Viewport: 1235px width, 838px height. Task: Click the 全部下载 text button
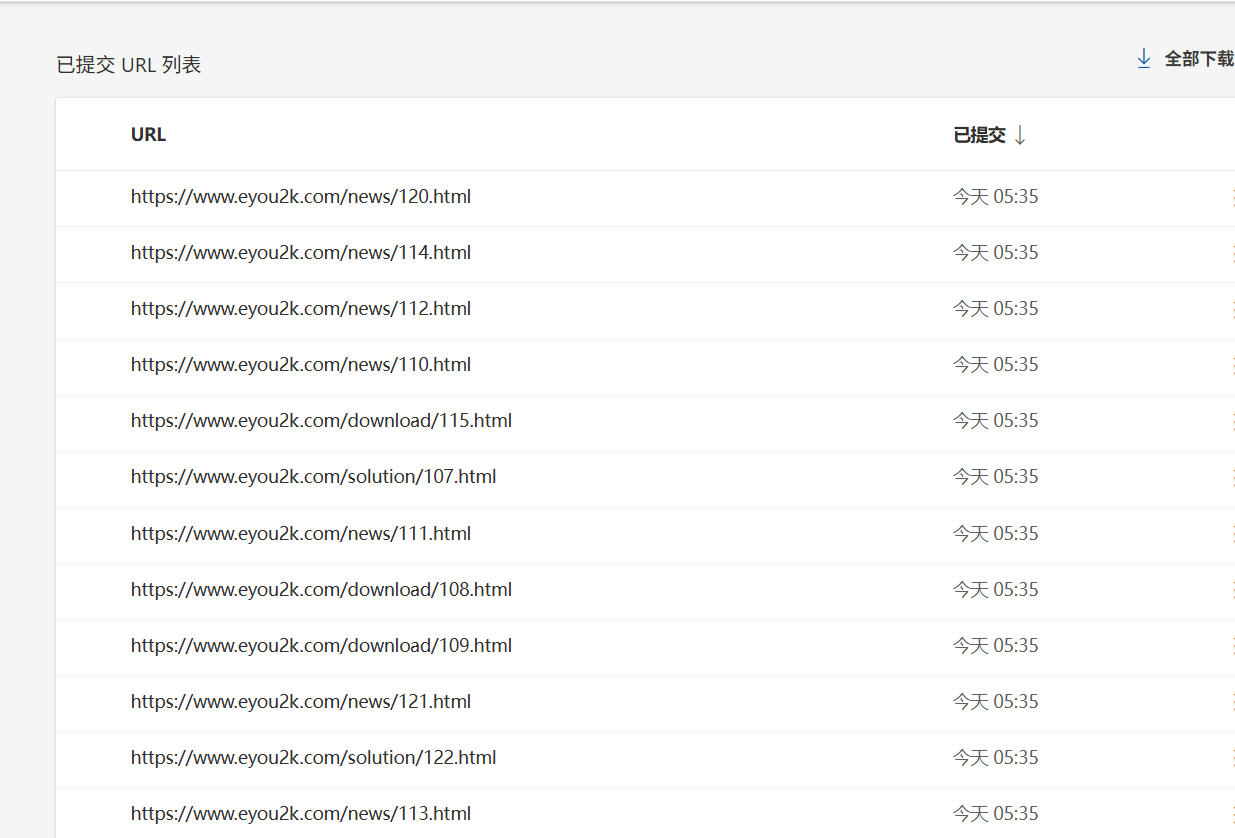pos(1199,59)
